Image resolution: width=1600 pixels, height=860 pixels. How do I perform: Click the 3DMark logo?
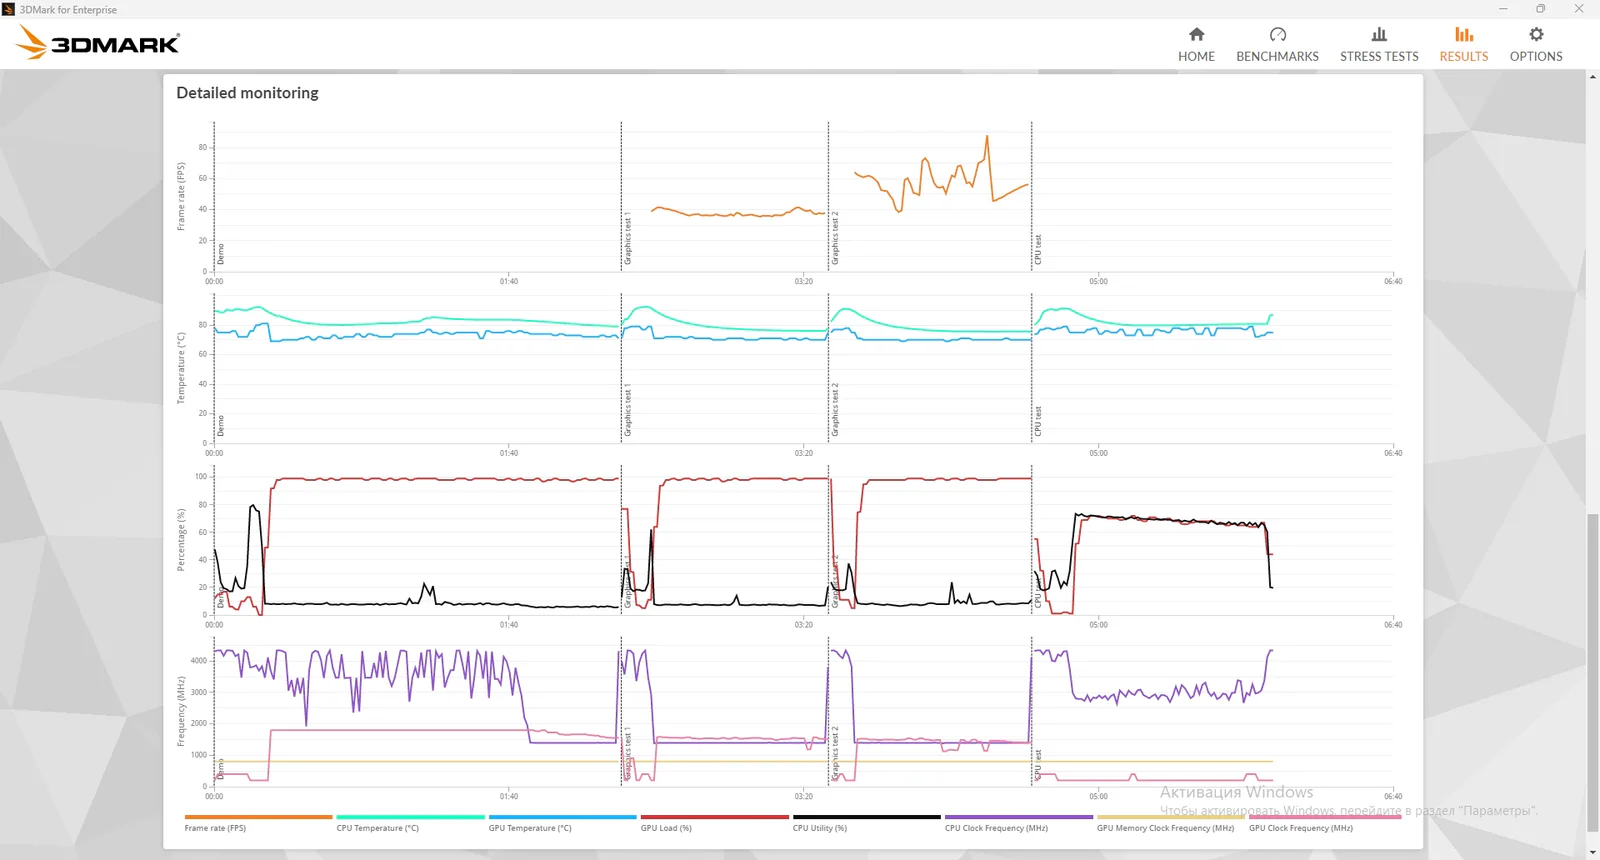tap(99, 43)
